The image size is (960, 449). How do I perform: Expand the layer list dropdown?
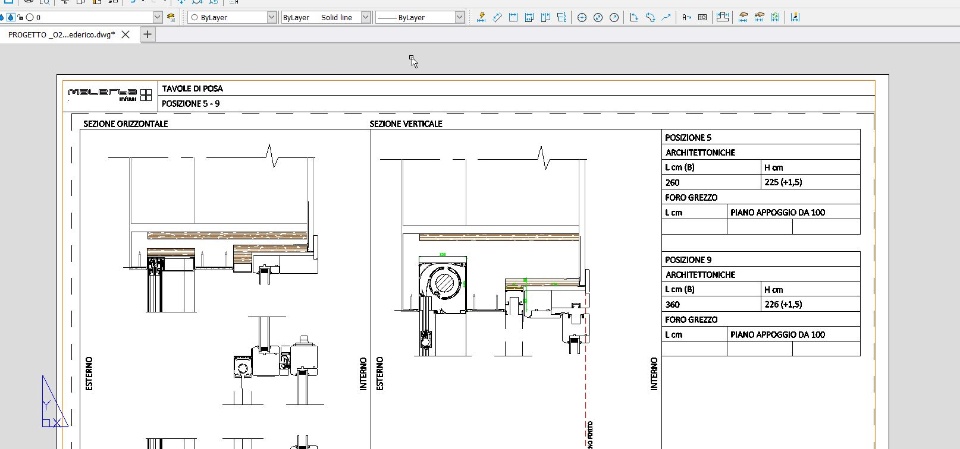(157, 17)
